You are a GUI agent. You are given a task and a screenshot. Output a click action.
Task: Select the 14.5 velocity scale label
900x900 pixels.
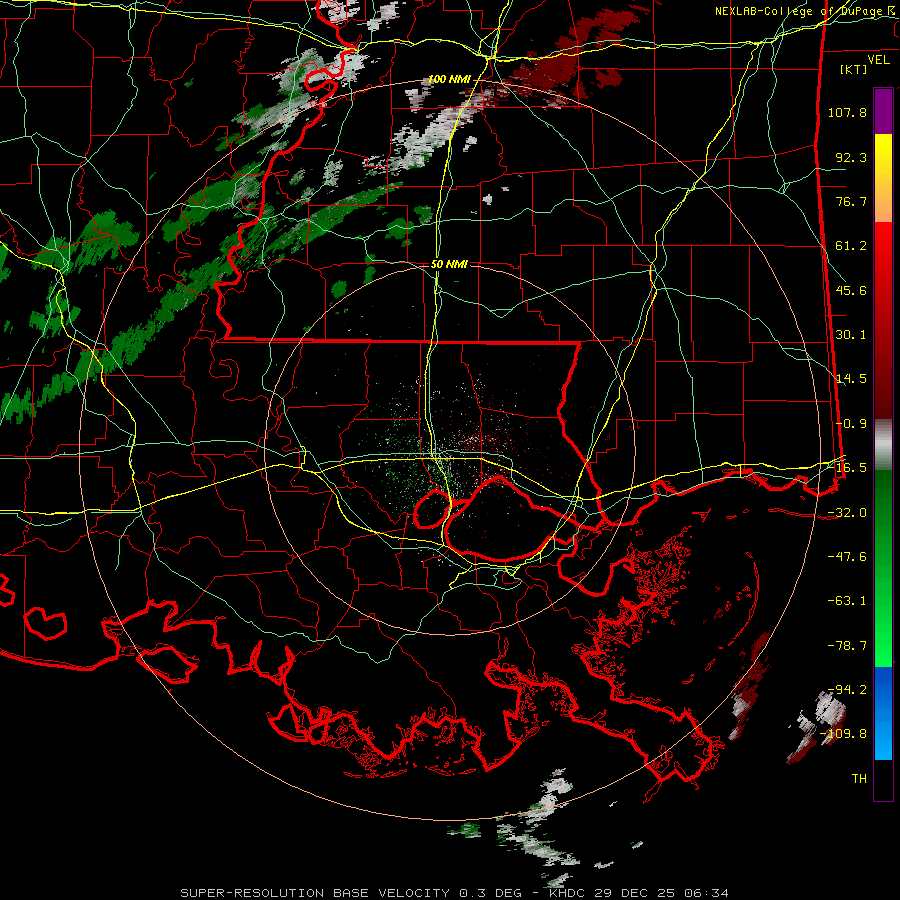click(x=851, y=379)
